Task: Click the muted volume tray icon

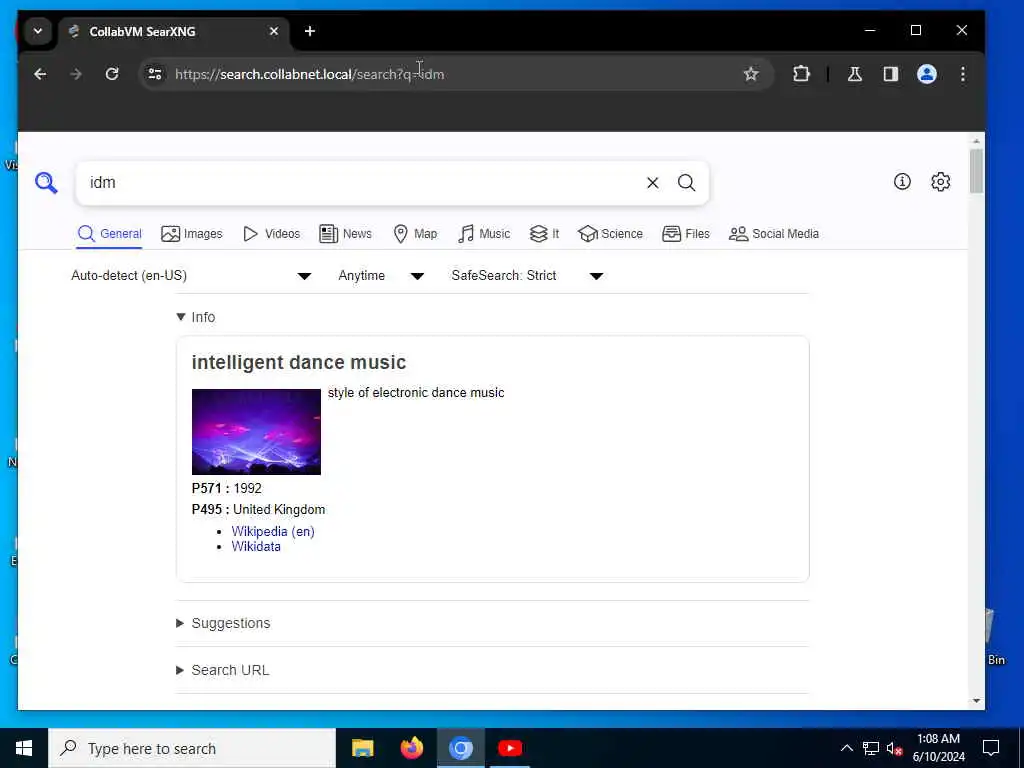Action: (894, 748)
